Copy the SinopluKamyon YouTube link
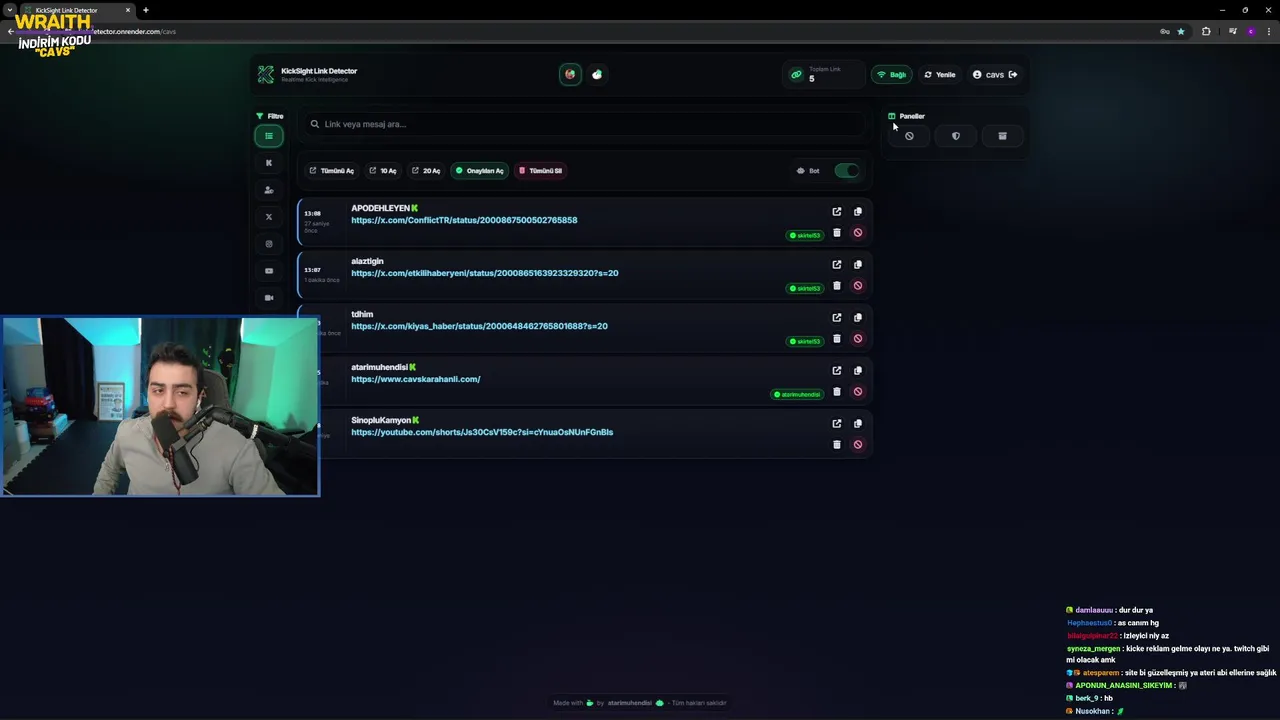 858,424
